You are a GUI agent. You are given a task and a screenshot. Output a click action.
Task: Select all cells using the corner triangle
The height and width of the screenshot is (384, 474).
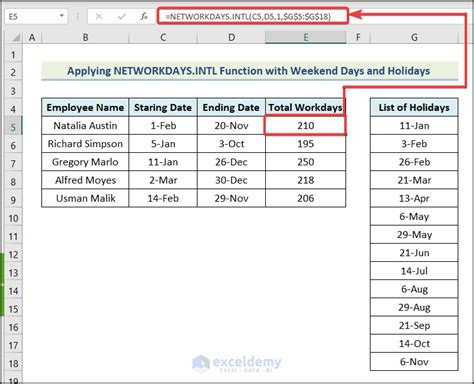(x=16, y=37)
